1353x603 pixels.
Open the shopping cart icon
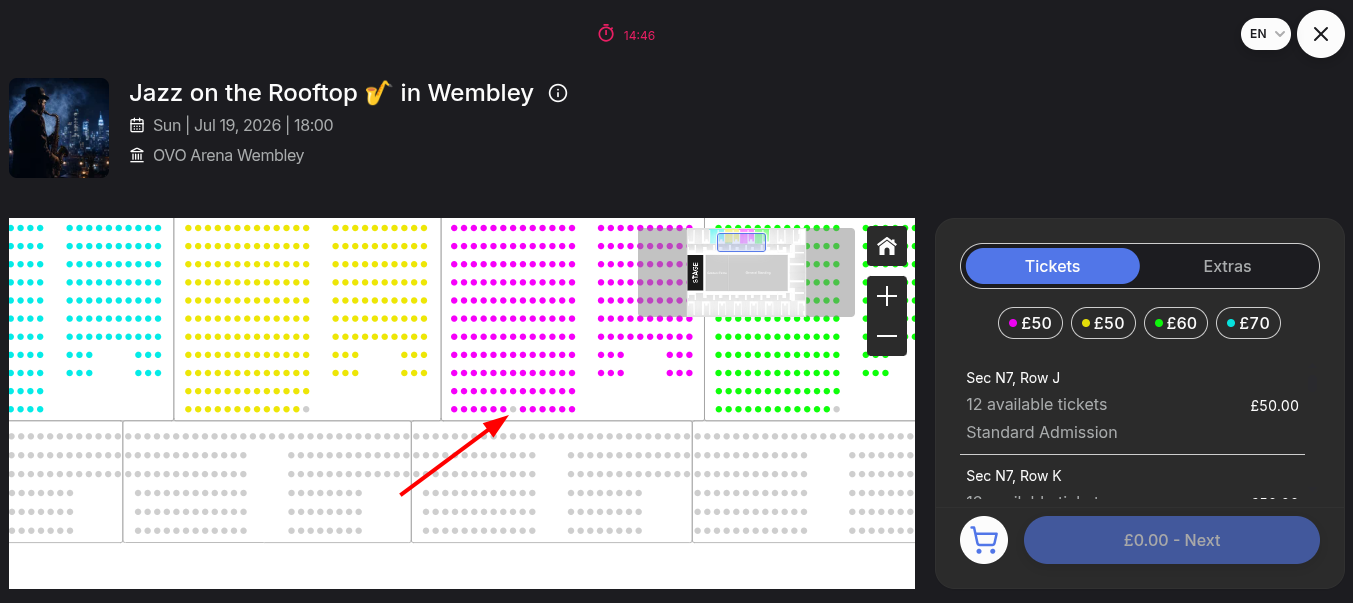click(x=984, y=540)
